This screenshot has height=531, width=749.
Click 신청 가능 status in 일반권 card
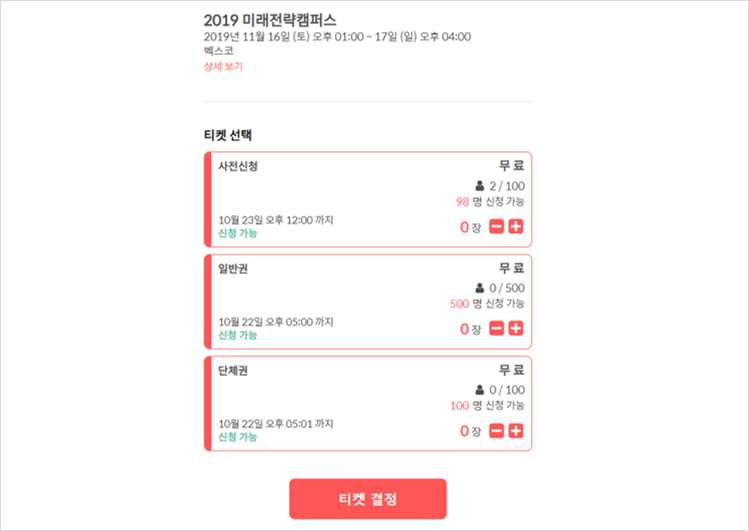click(x=237, y=335)
